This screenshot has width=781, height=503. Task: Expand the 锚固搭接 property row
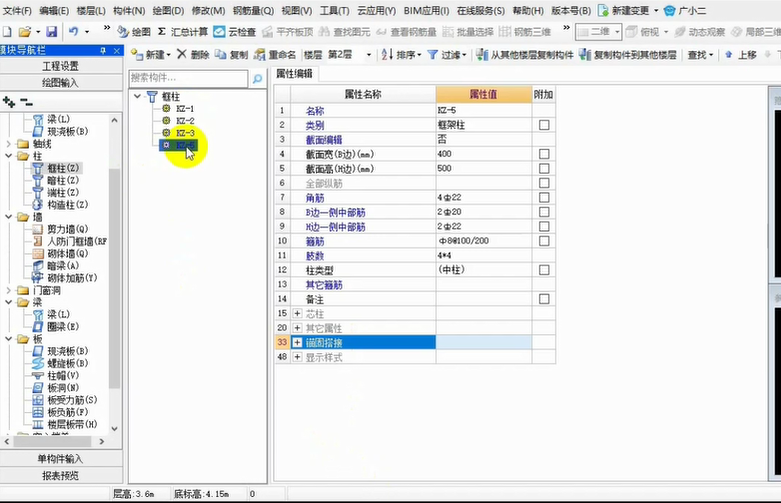[x=297, y=343]
